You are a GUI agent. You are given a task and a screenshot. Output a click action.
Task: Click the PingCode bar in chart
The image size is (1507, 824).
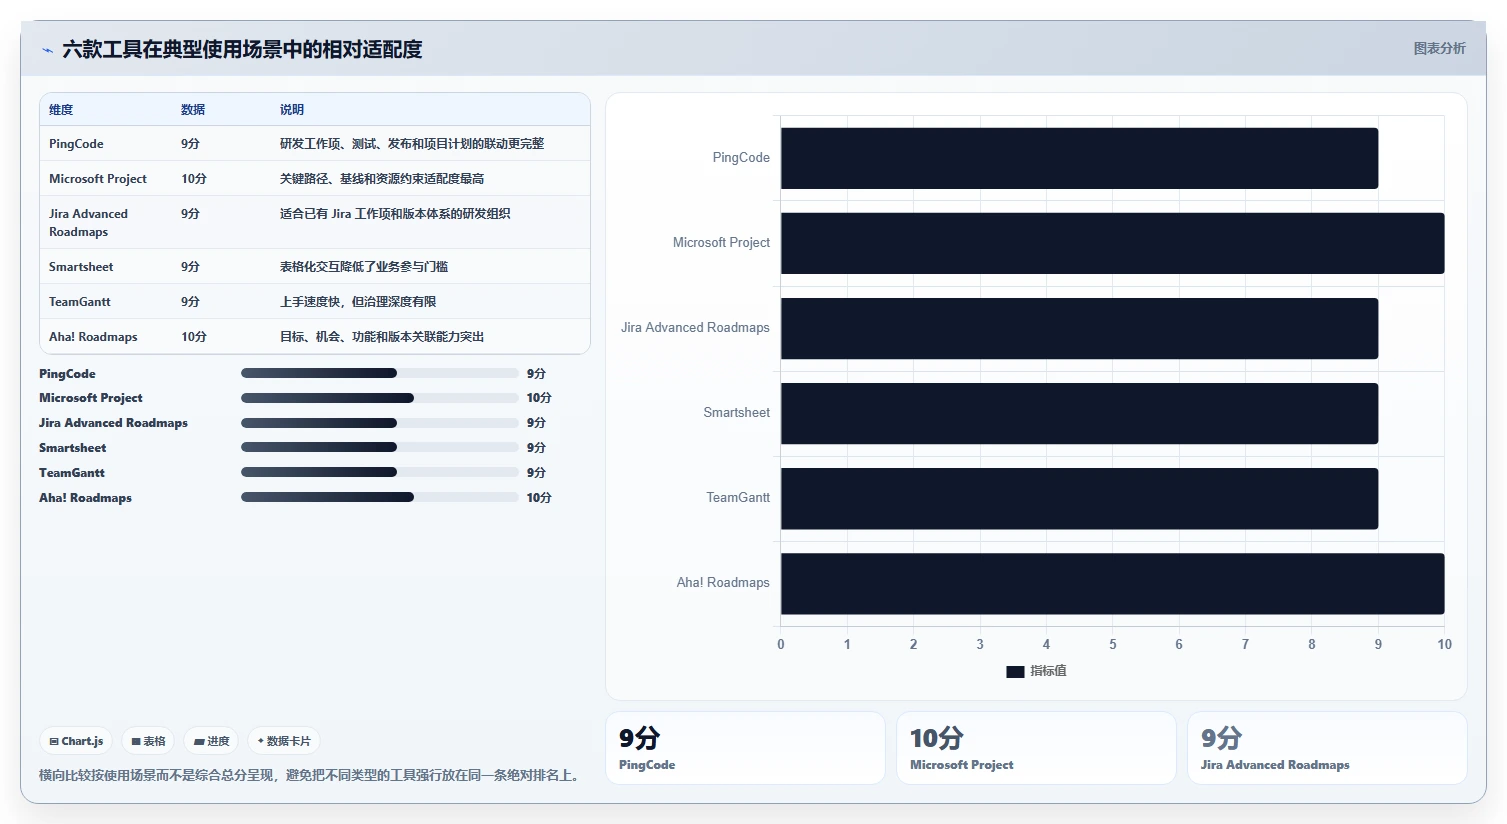coord(1079,158)
